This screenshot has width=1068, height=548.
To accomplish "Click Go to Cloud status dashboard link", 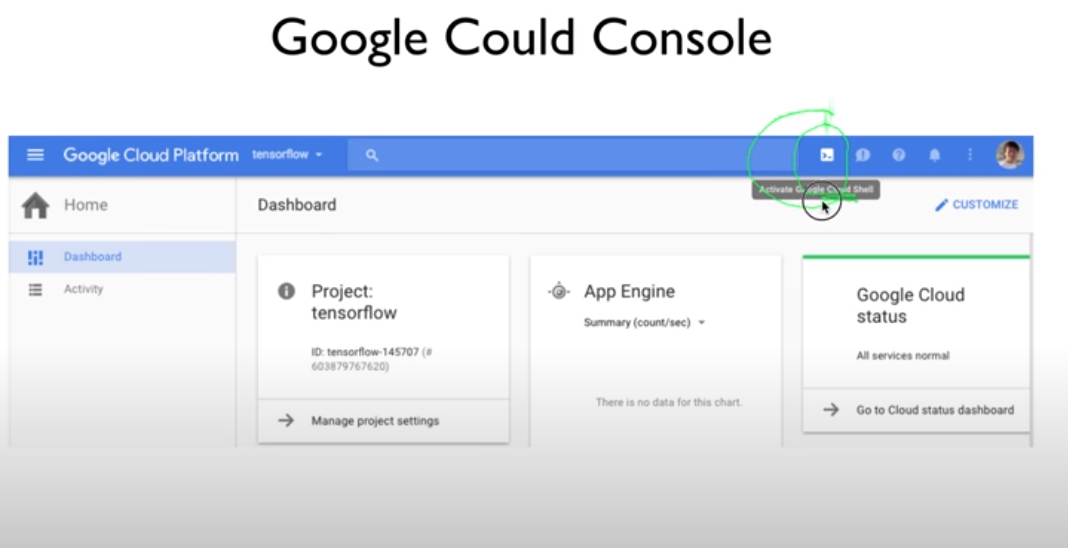I will click(935, 410).
